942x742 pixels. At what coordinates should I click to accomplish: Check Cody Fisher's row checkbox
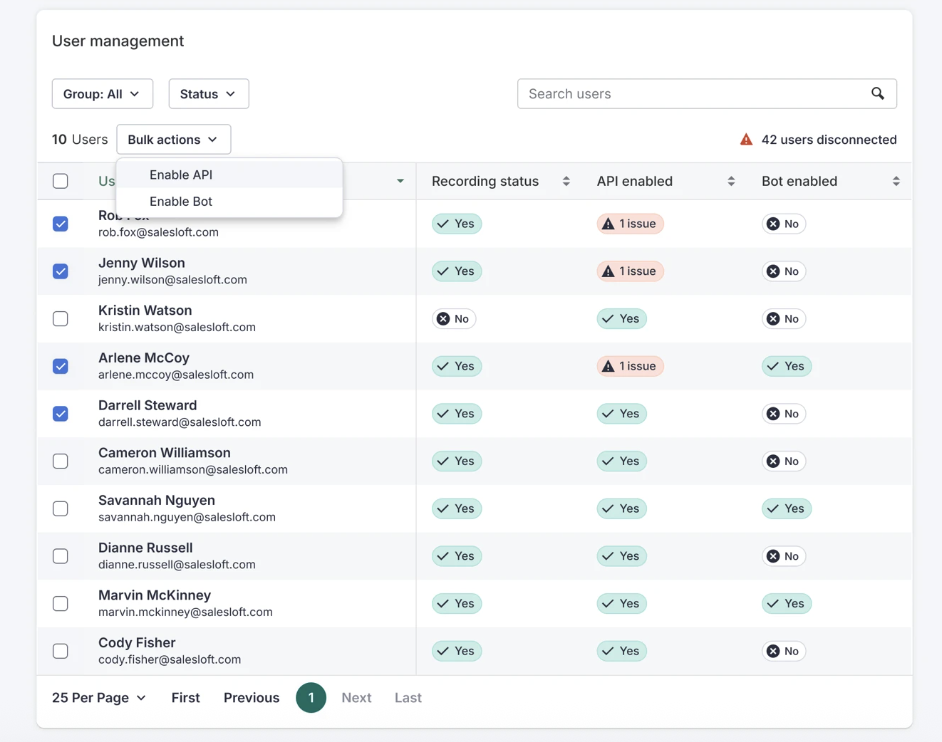tap(60, 651)
